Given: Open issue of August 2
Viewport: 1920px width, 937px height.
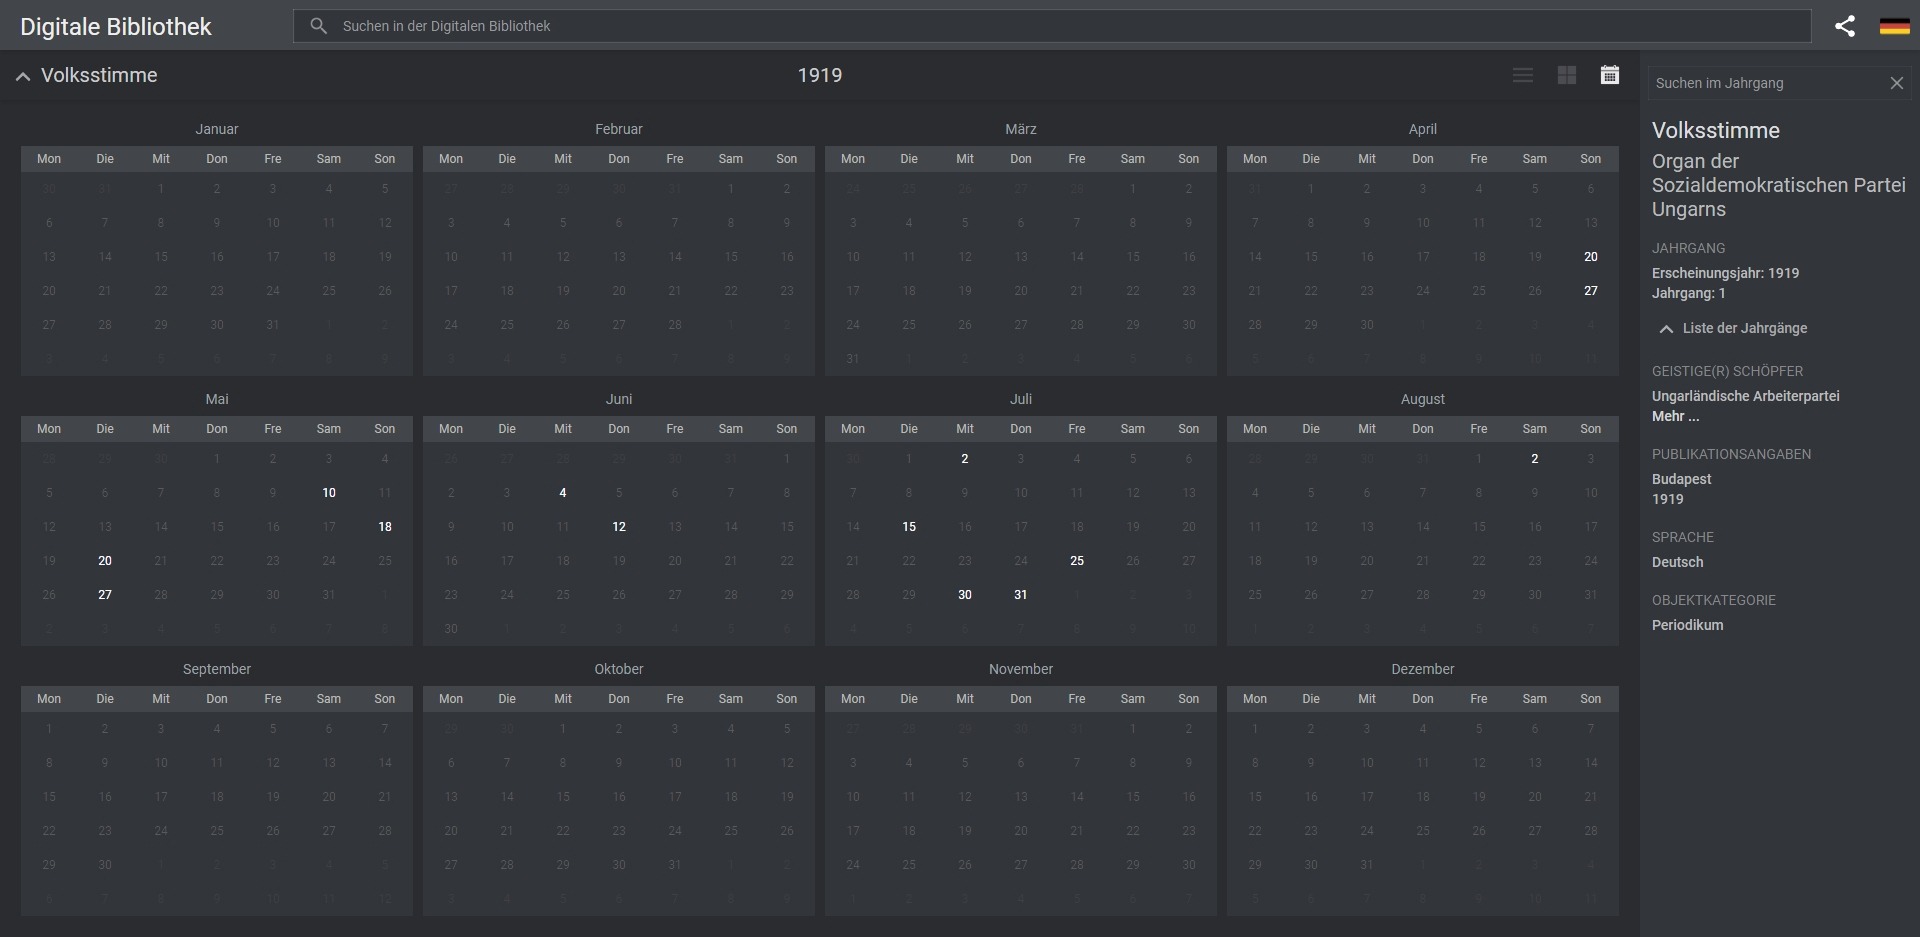Looking at the screenshot, I should coord(1535,459).
